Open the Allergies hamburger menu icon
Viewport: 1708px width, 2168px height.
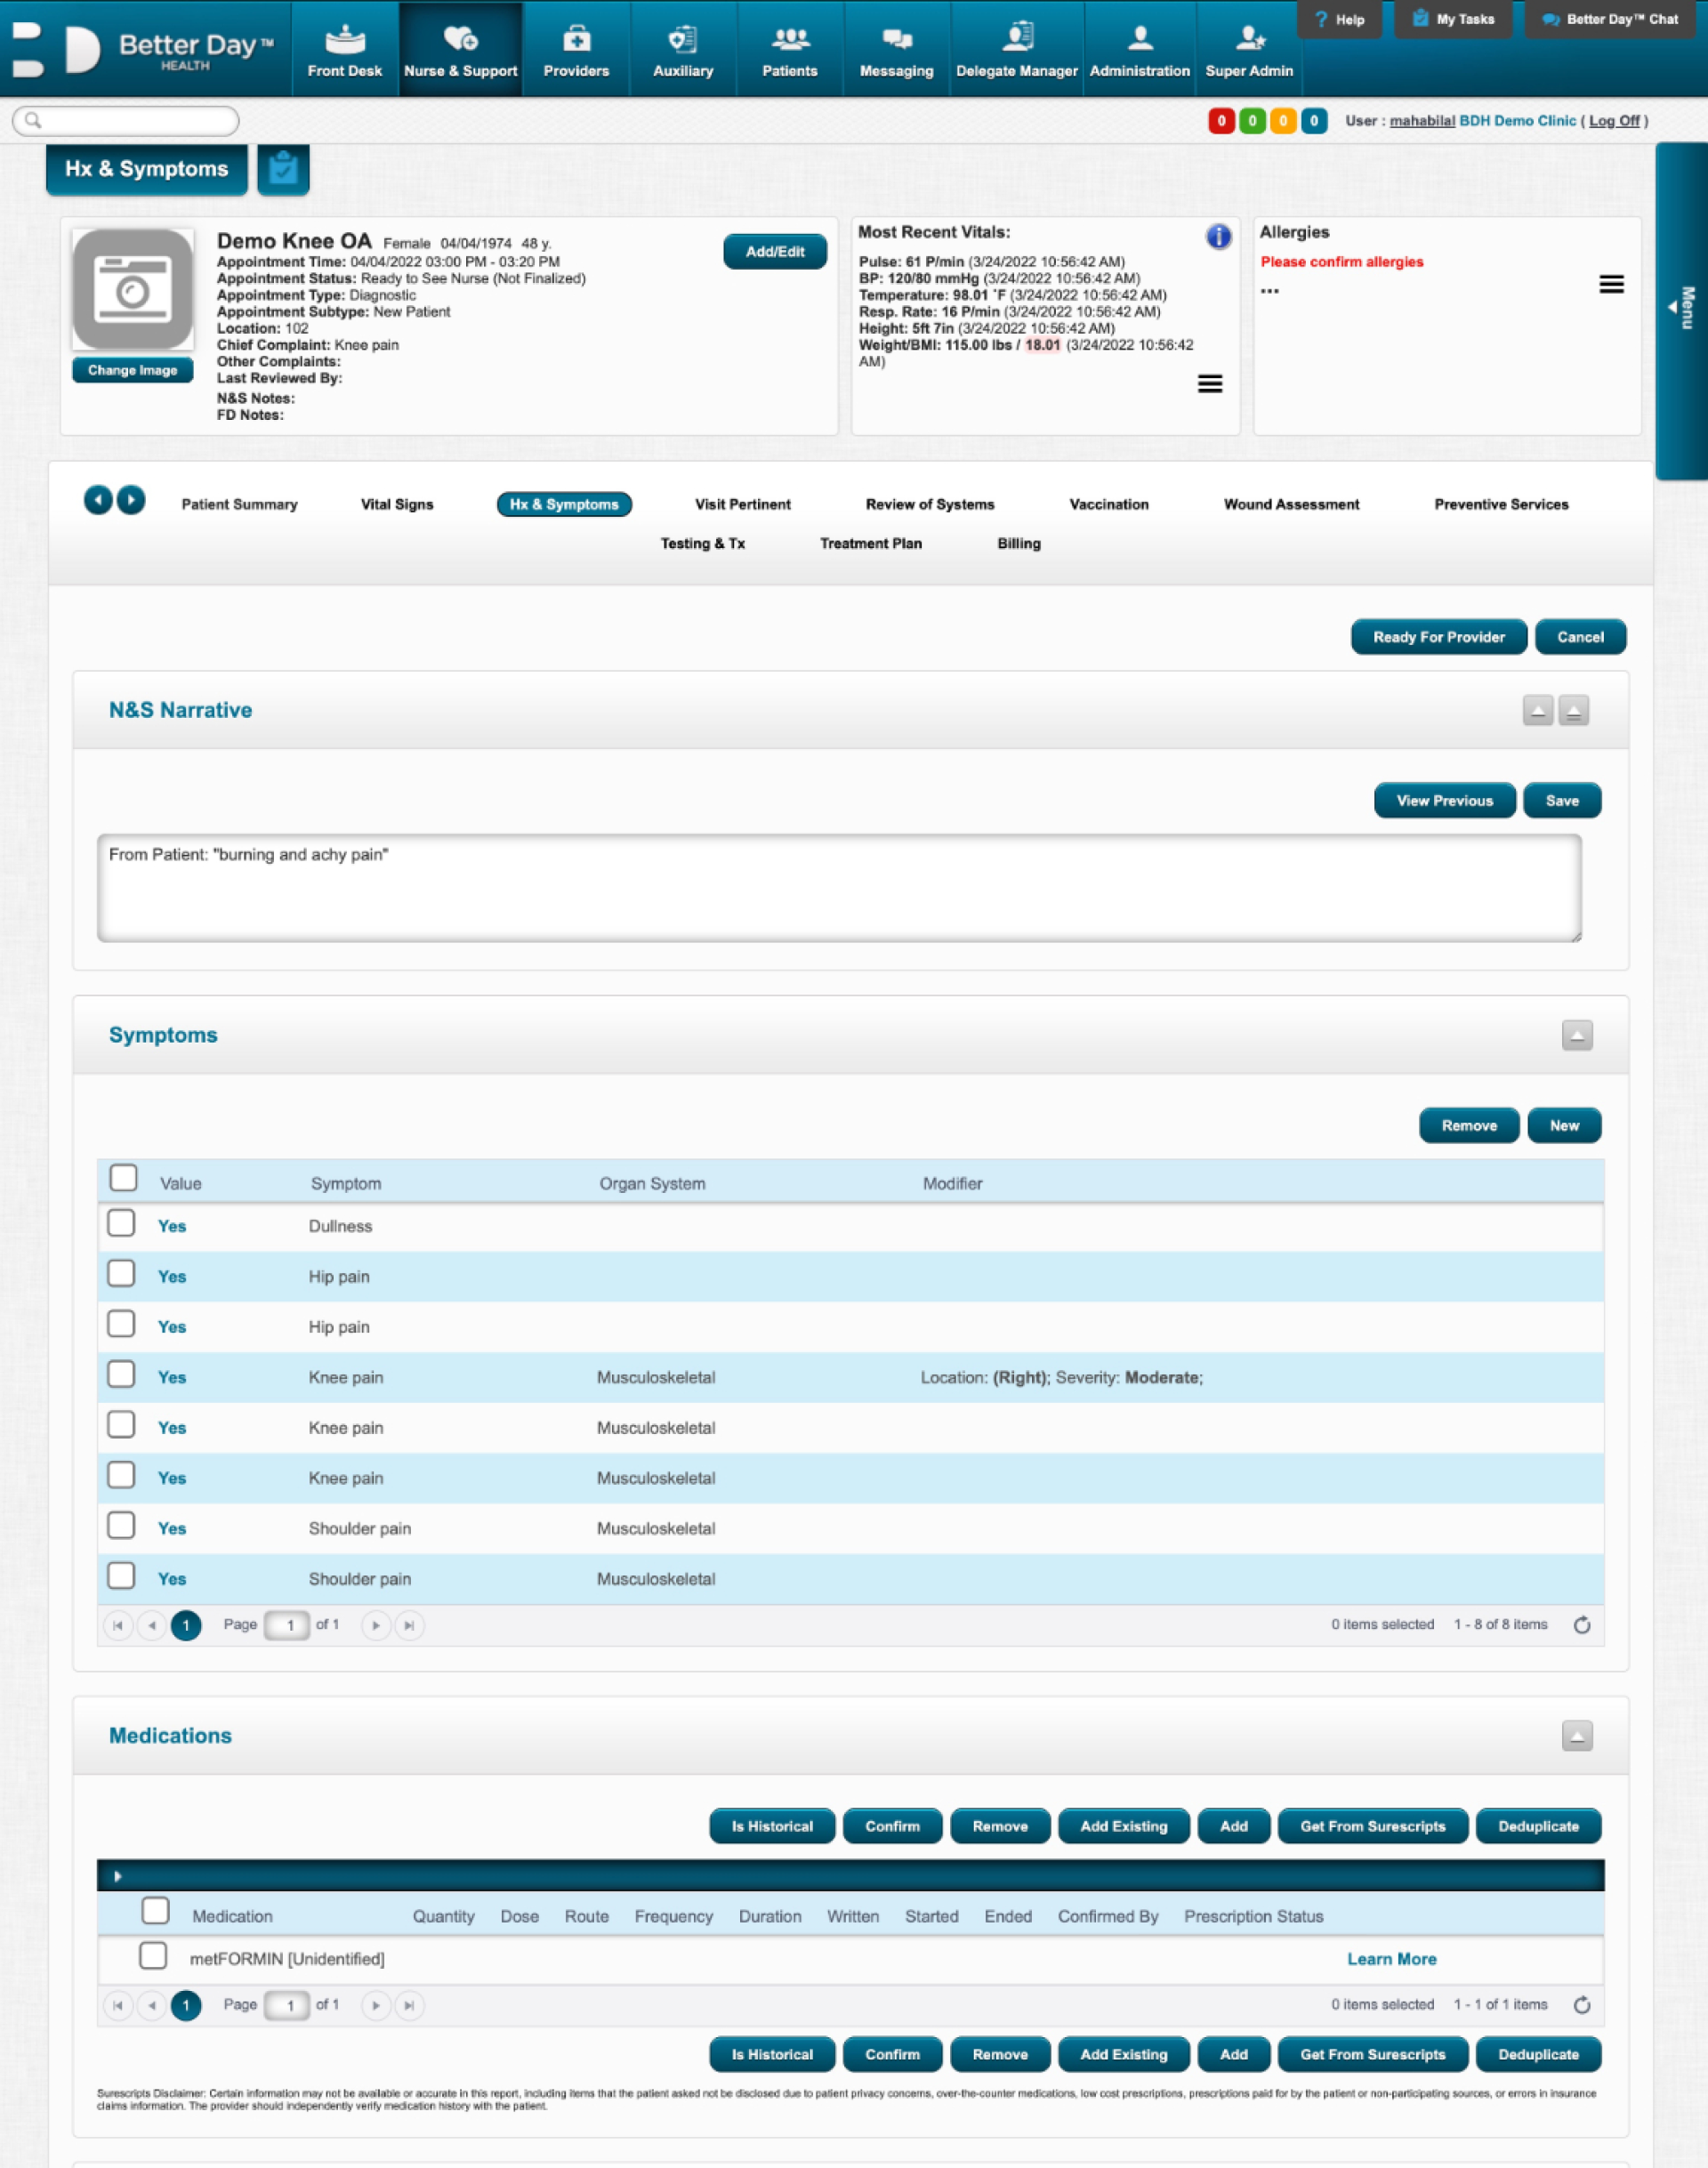tap(1610, 285)
